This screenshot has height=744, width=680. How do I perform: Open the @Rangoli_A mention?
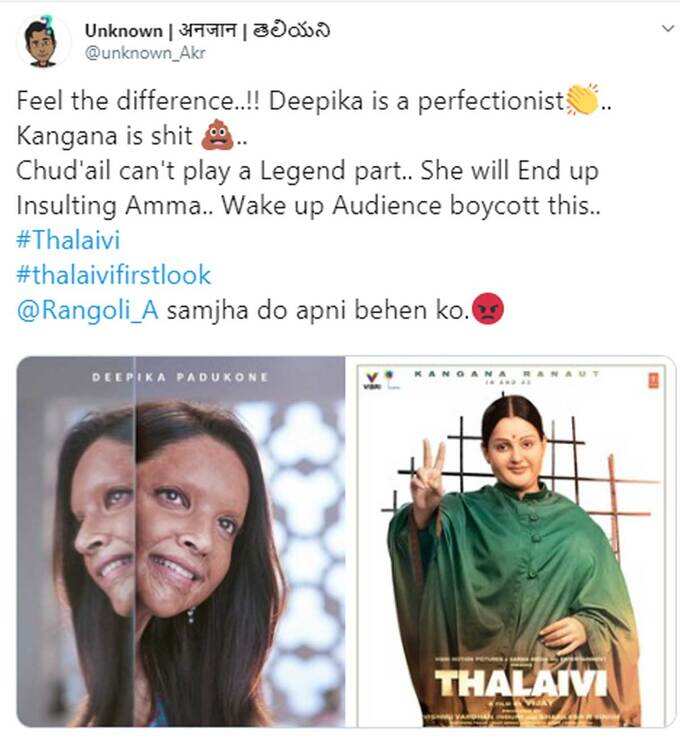[x=87, y=311]
